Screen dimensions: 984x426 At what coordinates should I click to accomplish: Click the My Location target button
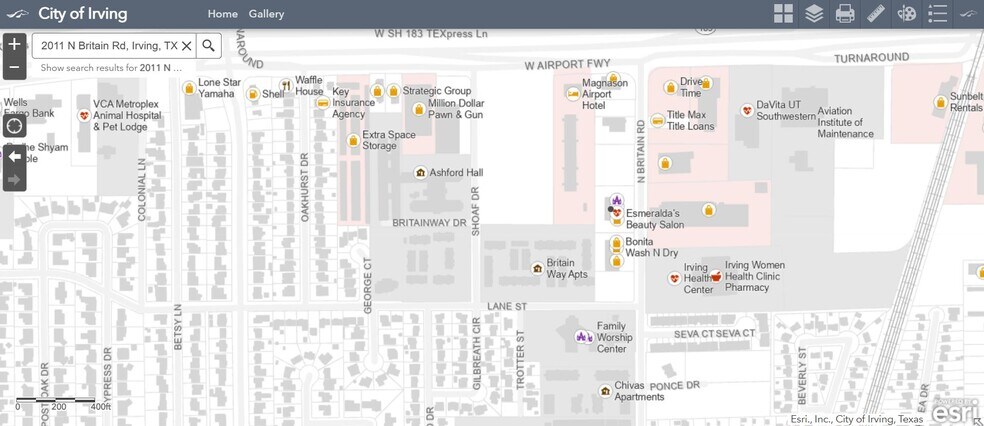pos(14,126)
